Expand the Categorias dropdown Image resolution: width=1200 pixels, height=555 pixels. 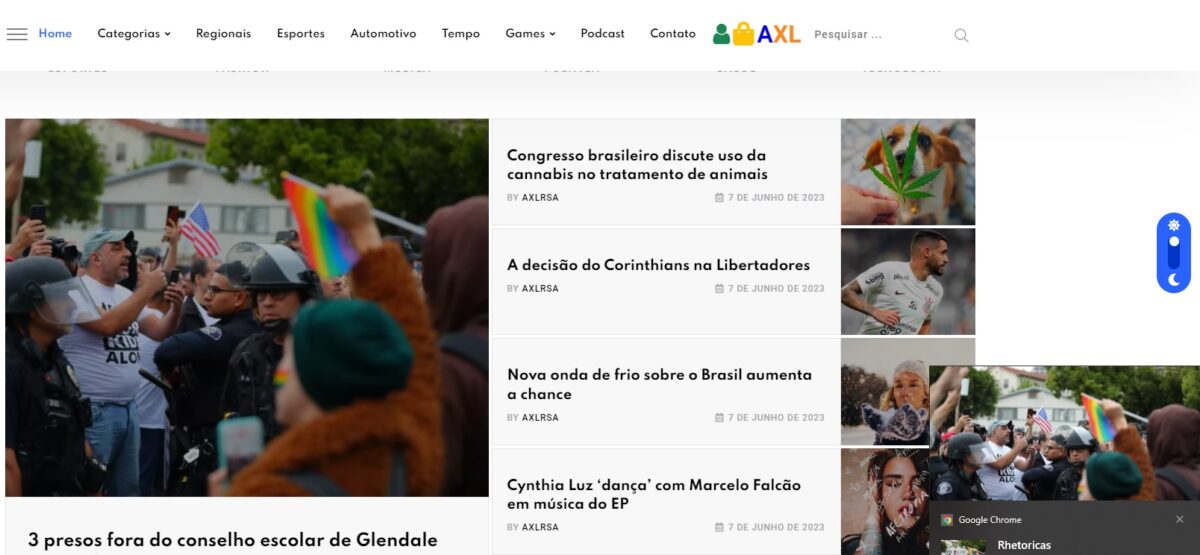(x=134, y=34)
